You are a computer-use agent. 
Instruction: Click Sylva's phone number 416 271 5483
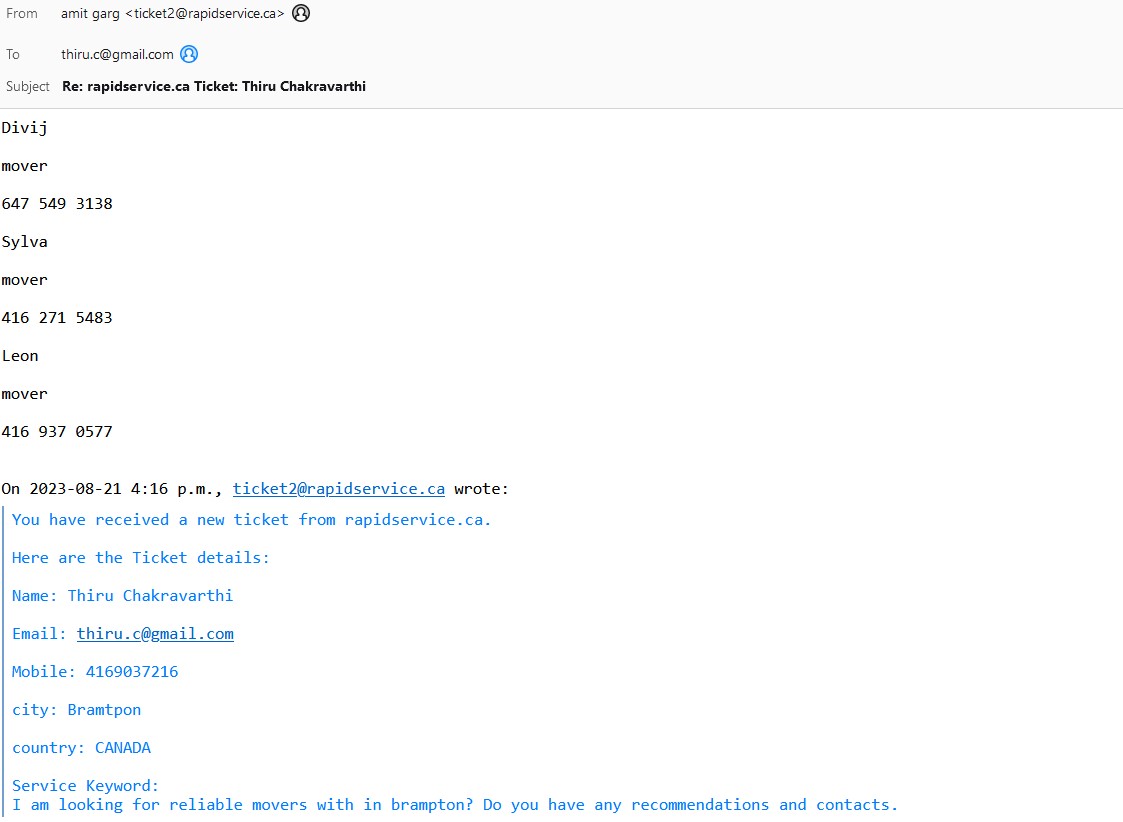(57, 318)
